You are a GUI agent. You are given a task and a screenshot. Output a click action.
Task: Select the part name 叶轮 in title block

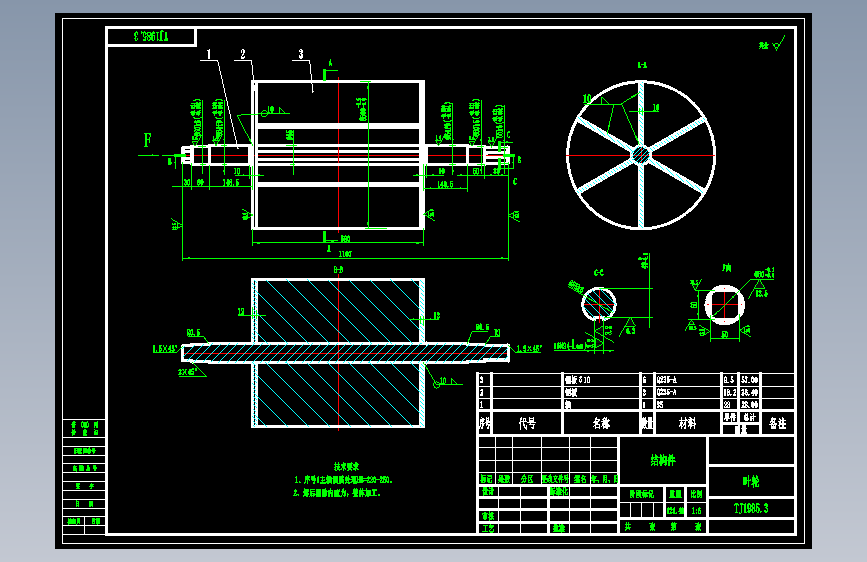click(x=751, y=481)
